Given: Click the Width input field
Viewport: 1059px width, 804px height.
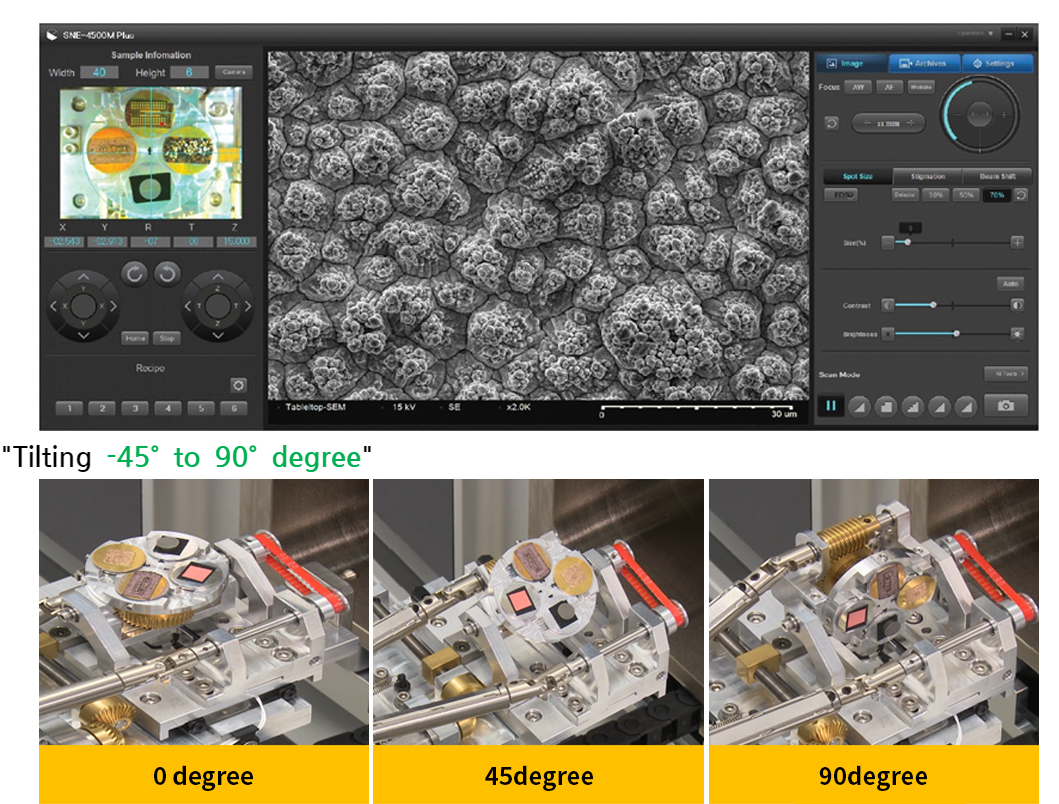Looking at the screenshot, I should point(99,72).
